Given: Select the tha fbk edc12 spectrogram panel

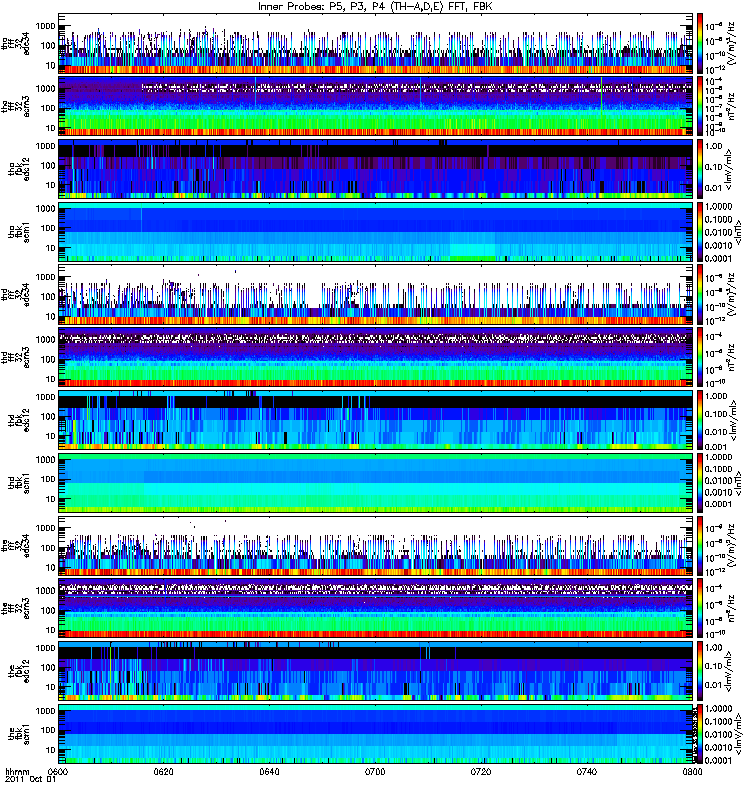Looking at the screenshot, I should click(x=376, y=169).
